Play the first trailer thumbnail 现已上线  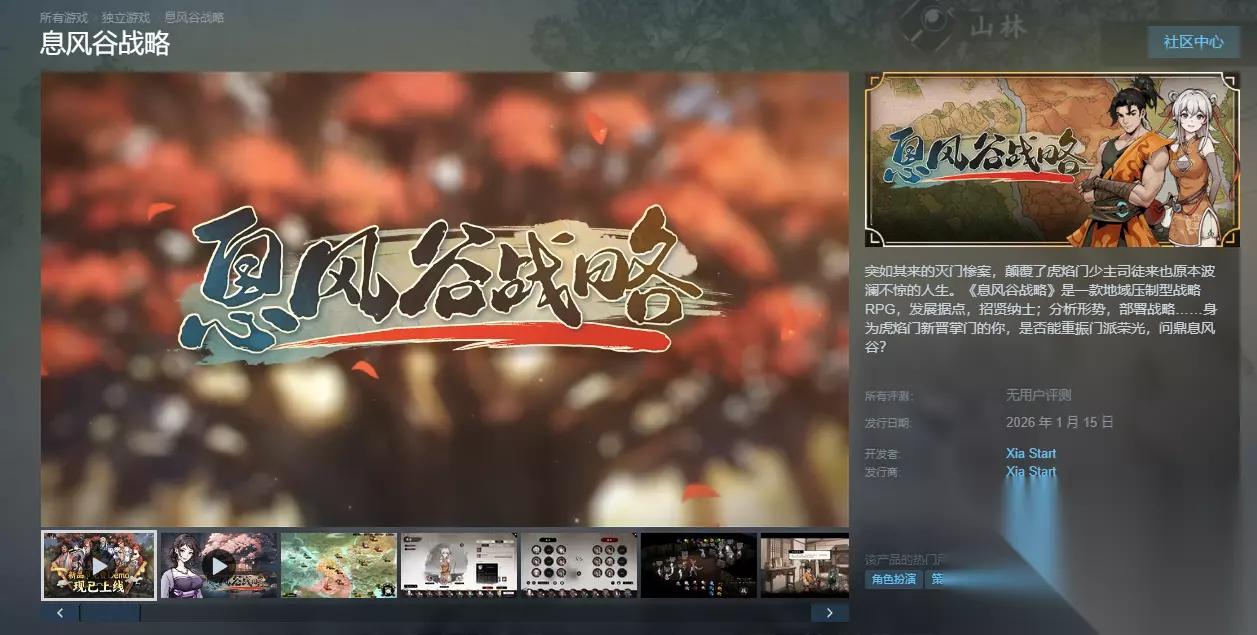pyautogui.click(x=99, y=565)
